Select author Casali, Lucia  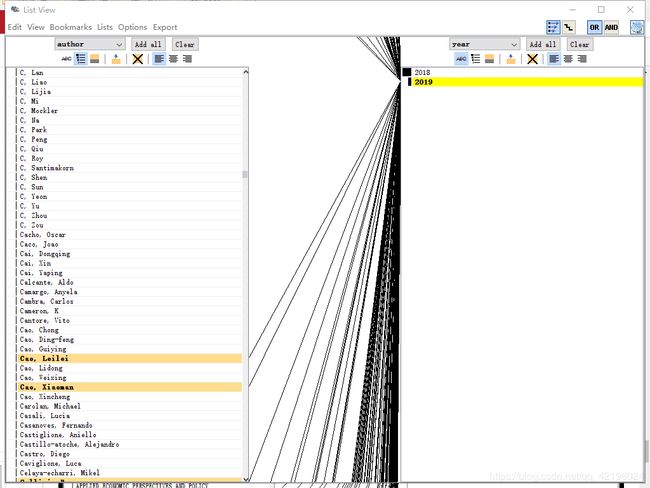point(130,416)
